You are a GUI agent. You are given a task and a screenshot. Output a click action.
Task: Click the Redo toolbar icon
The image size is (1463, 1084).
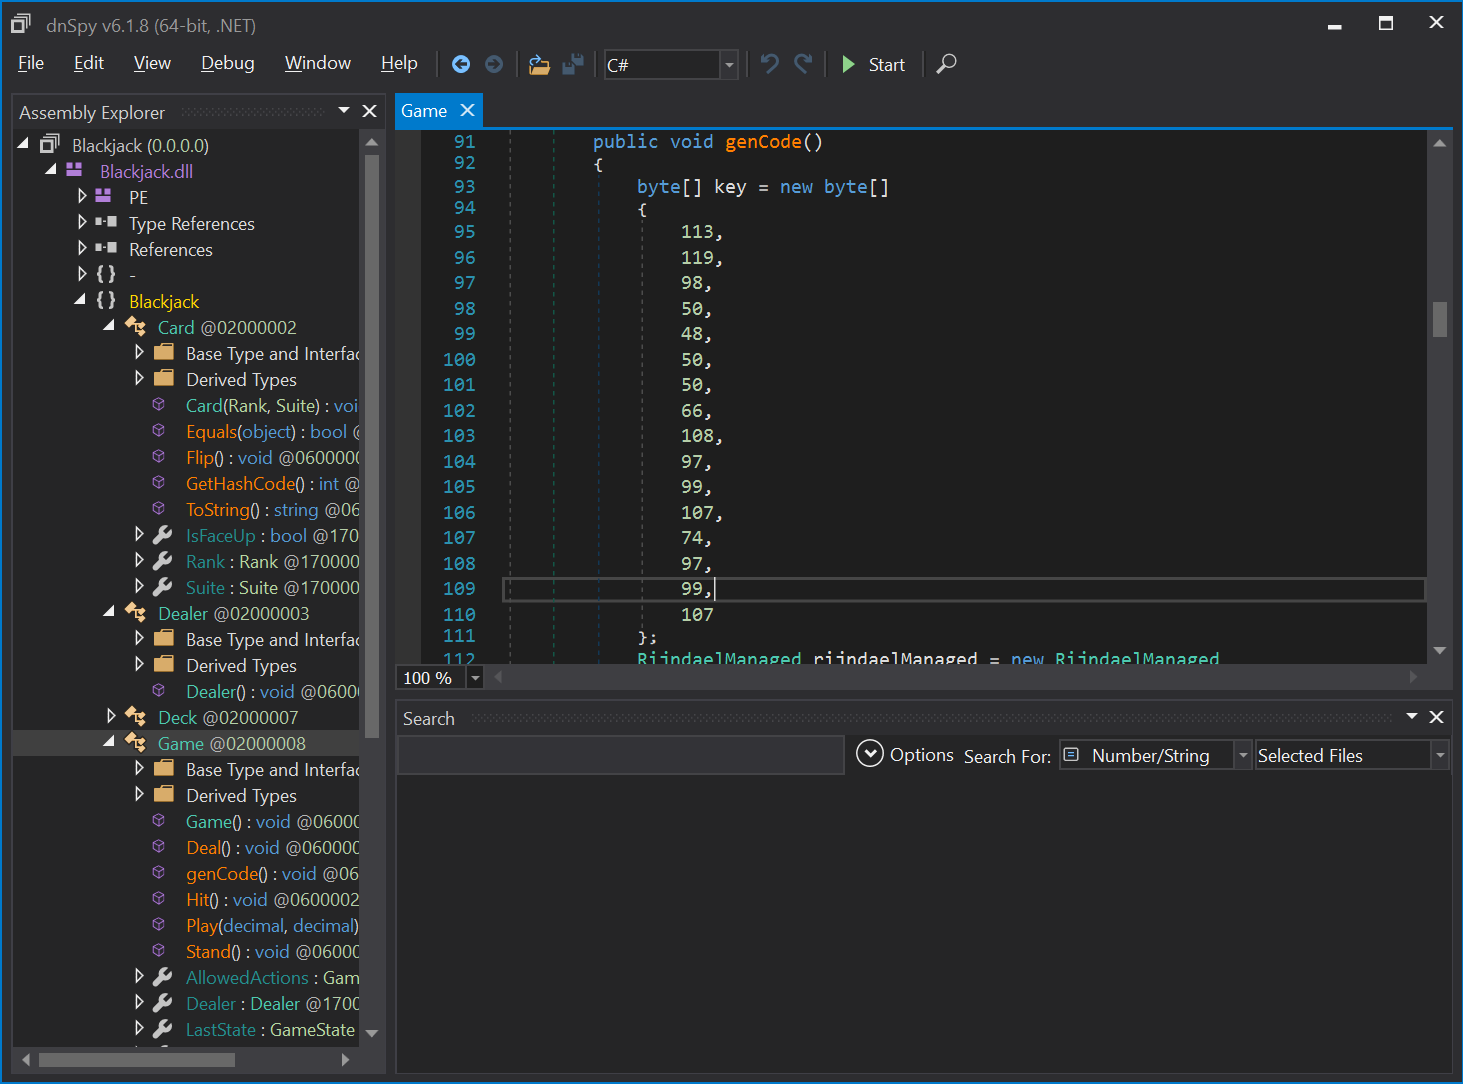click(803, 64)
